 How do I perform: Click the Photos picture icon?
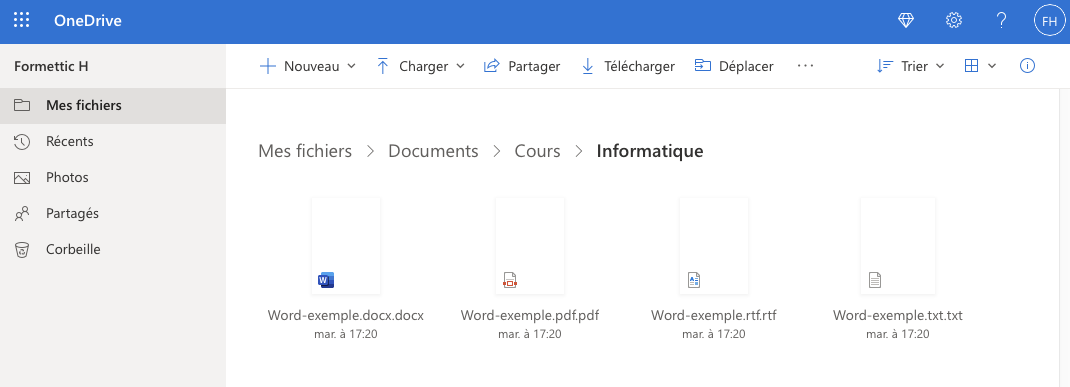(23, 177)
